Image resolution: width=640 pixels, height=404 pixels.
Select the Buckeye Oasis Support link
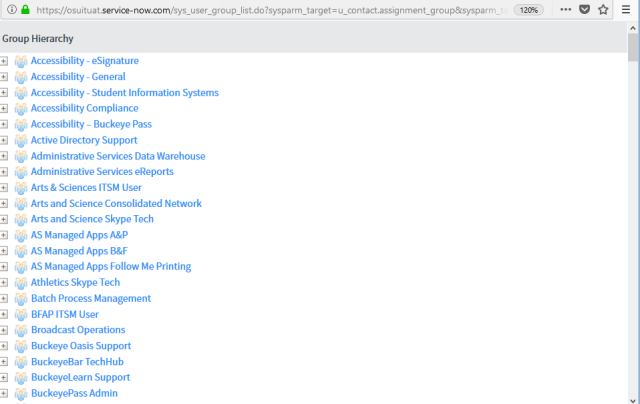[81, 346]
